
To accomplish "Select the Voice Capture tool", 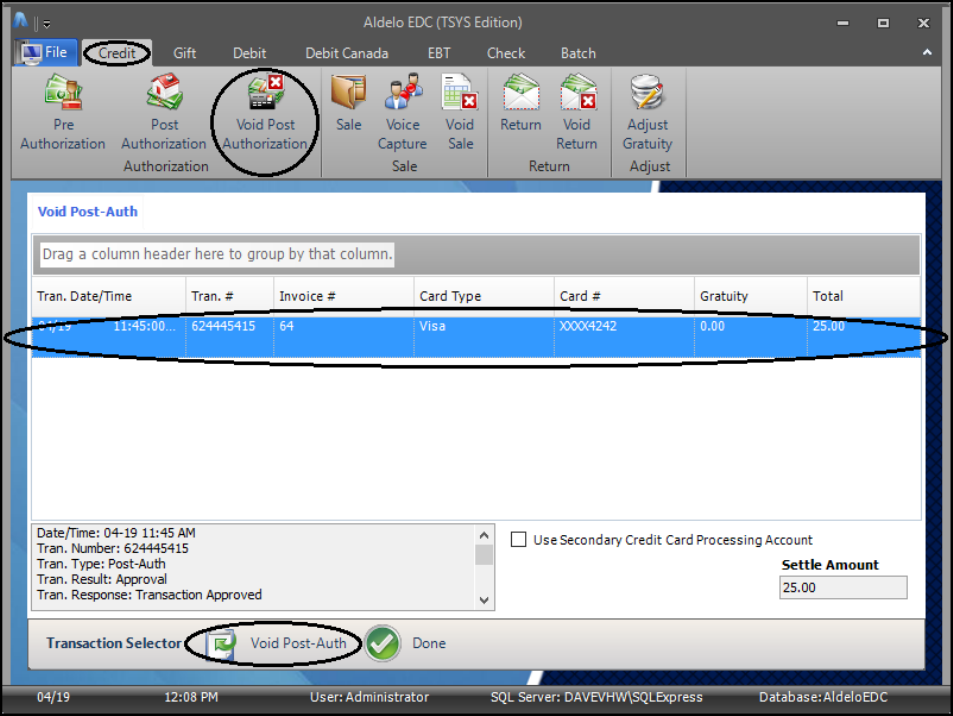I will click(402, 112).
